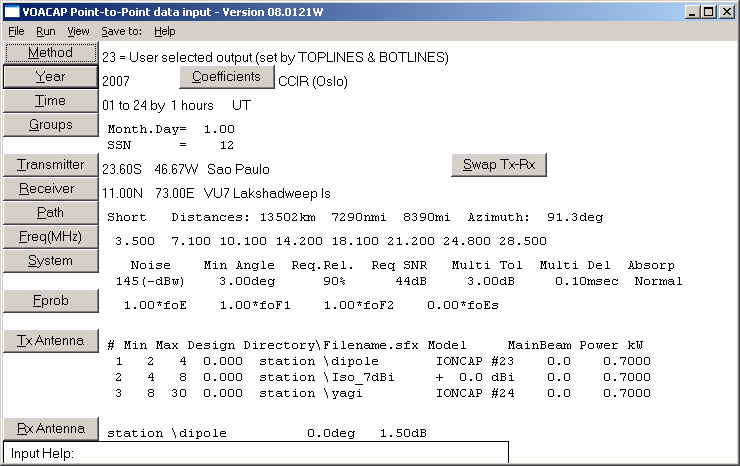Click the Tx antenna row 'station \Iso_7dBi'

(383, 378)
